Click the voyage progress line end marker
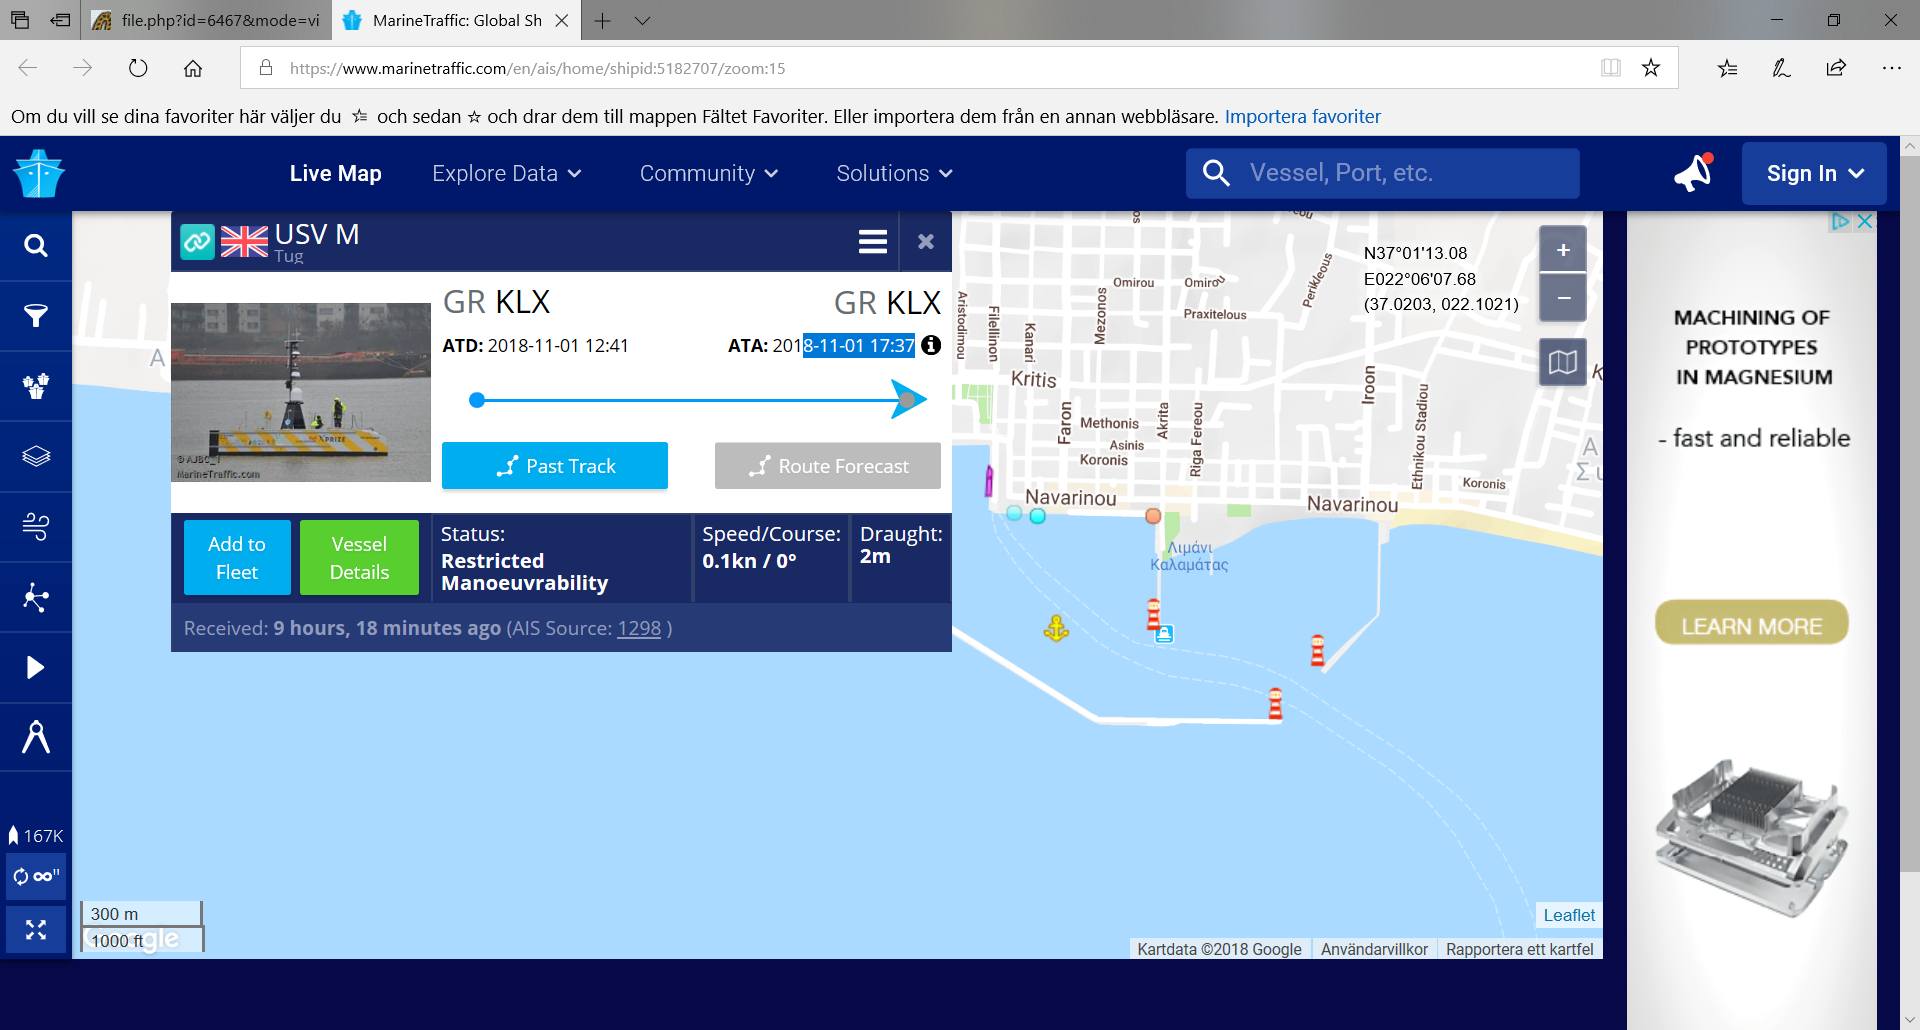This screenshot has height=1030, width=1920. tap(906, 400)
